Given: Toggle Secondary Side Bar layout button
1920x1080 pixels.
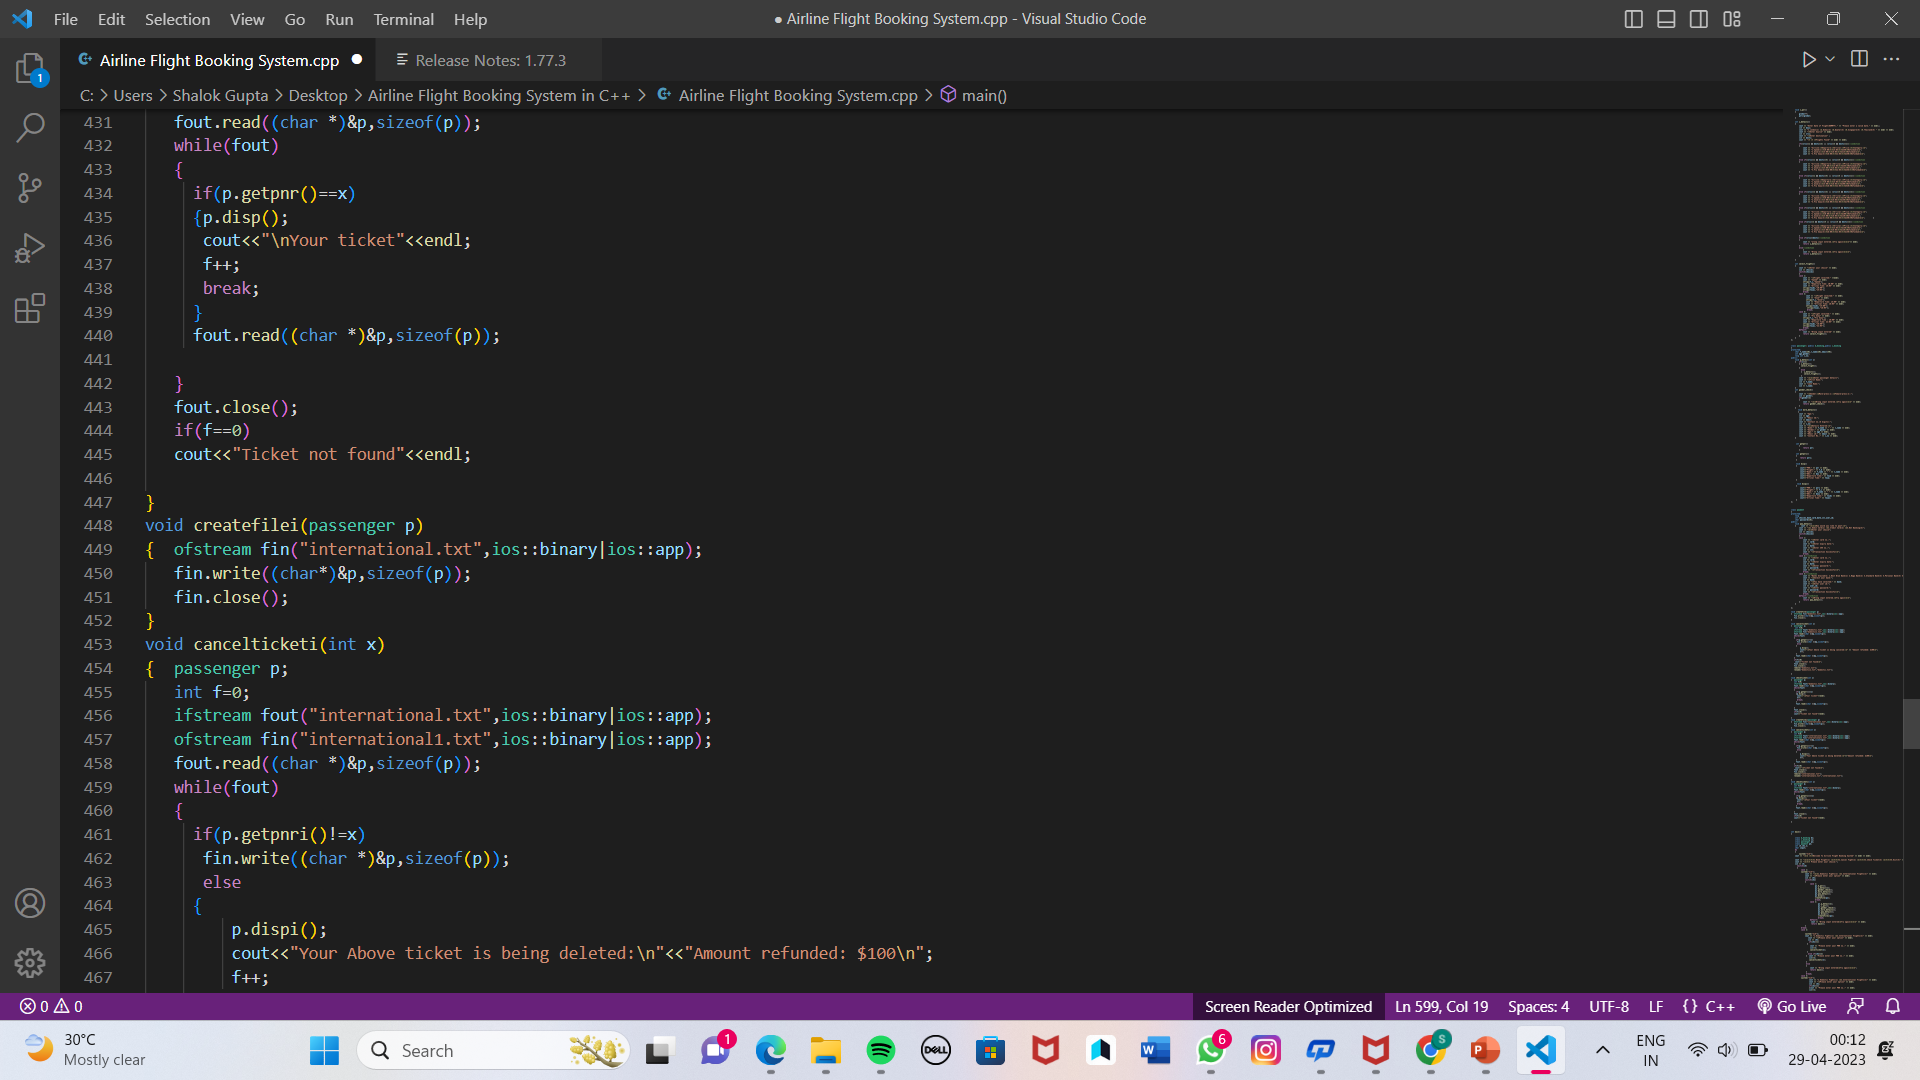Looking at the screenshot, I should pos(1699,19).
